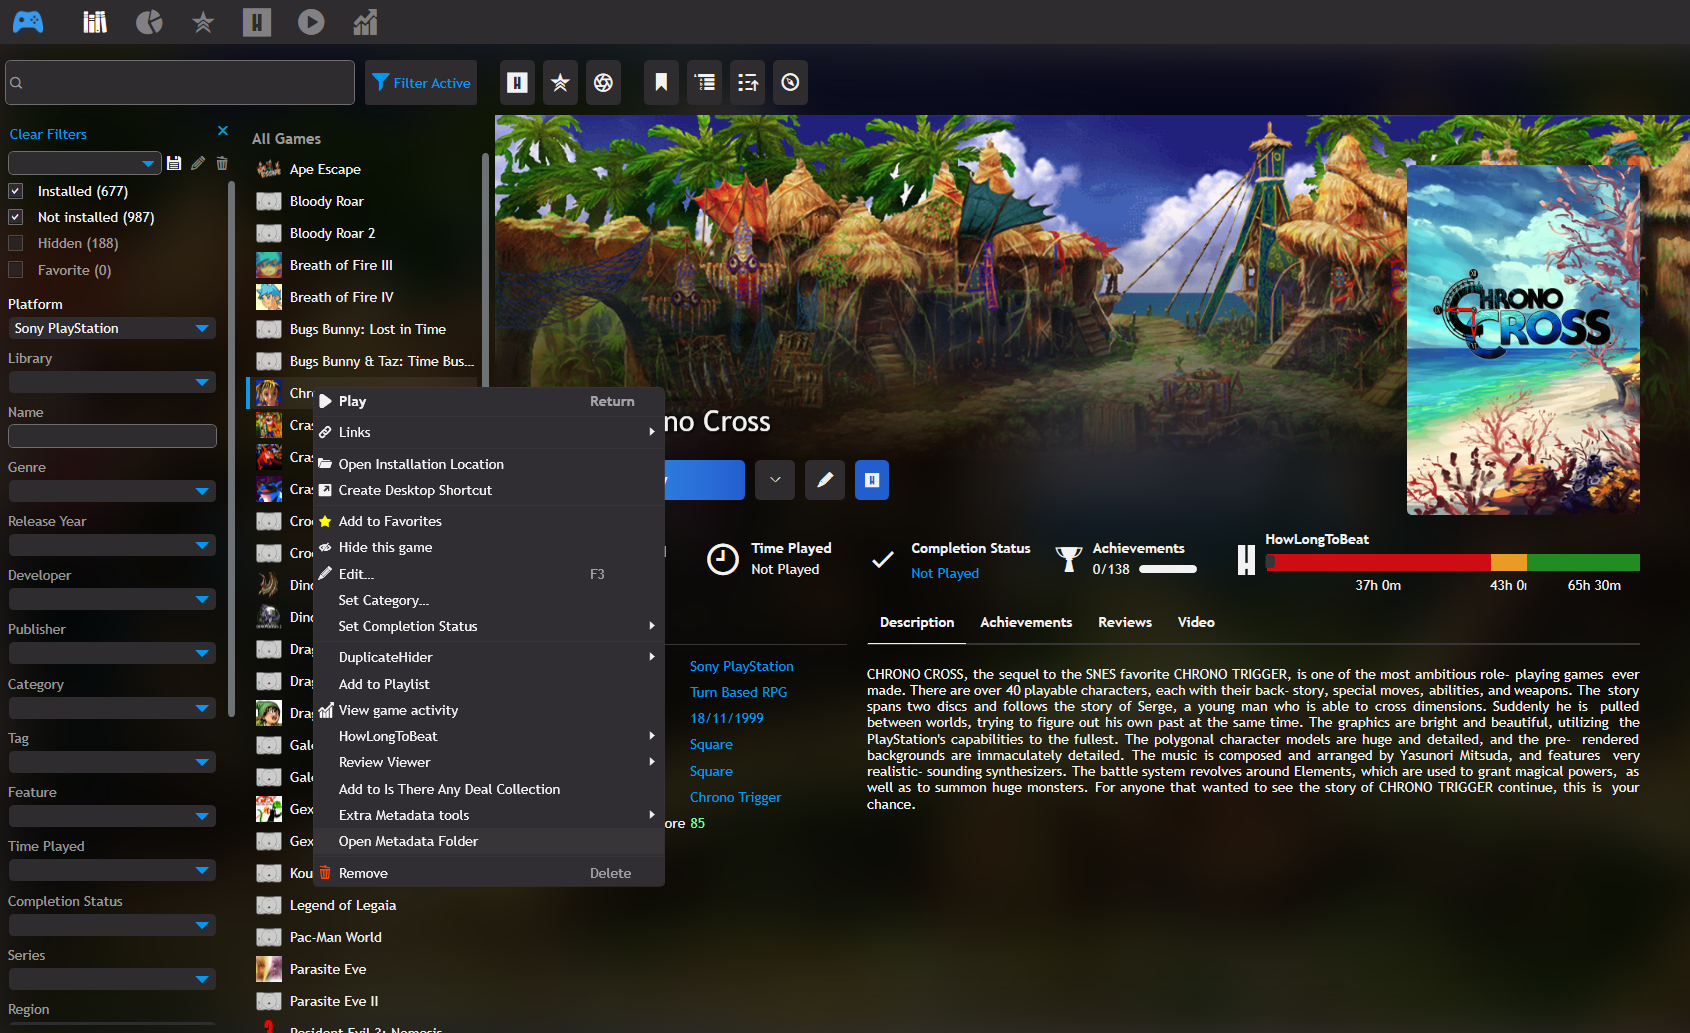
Task: Open the Chrono Trigger series link
Action: 735,797
